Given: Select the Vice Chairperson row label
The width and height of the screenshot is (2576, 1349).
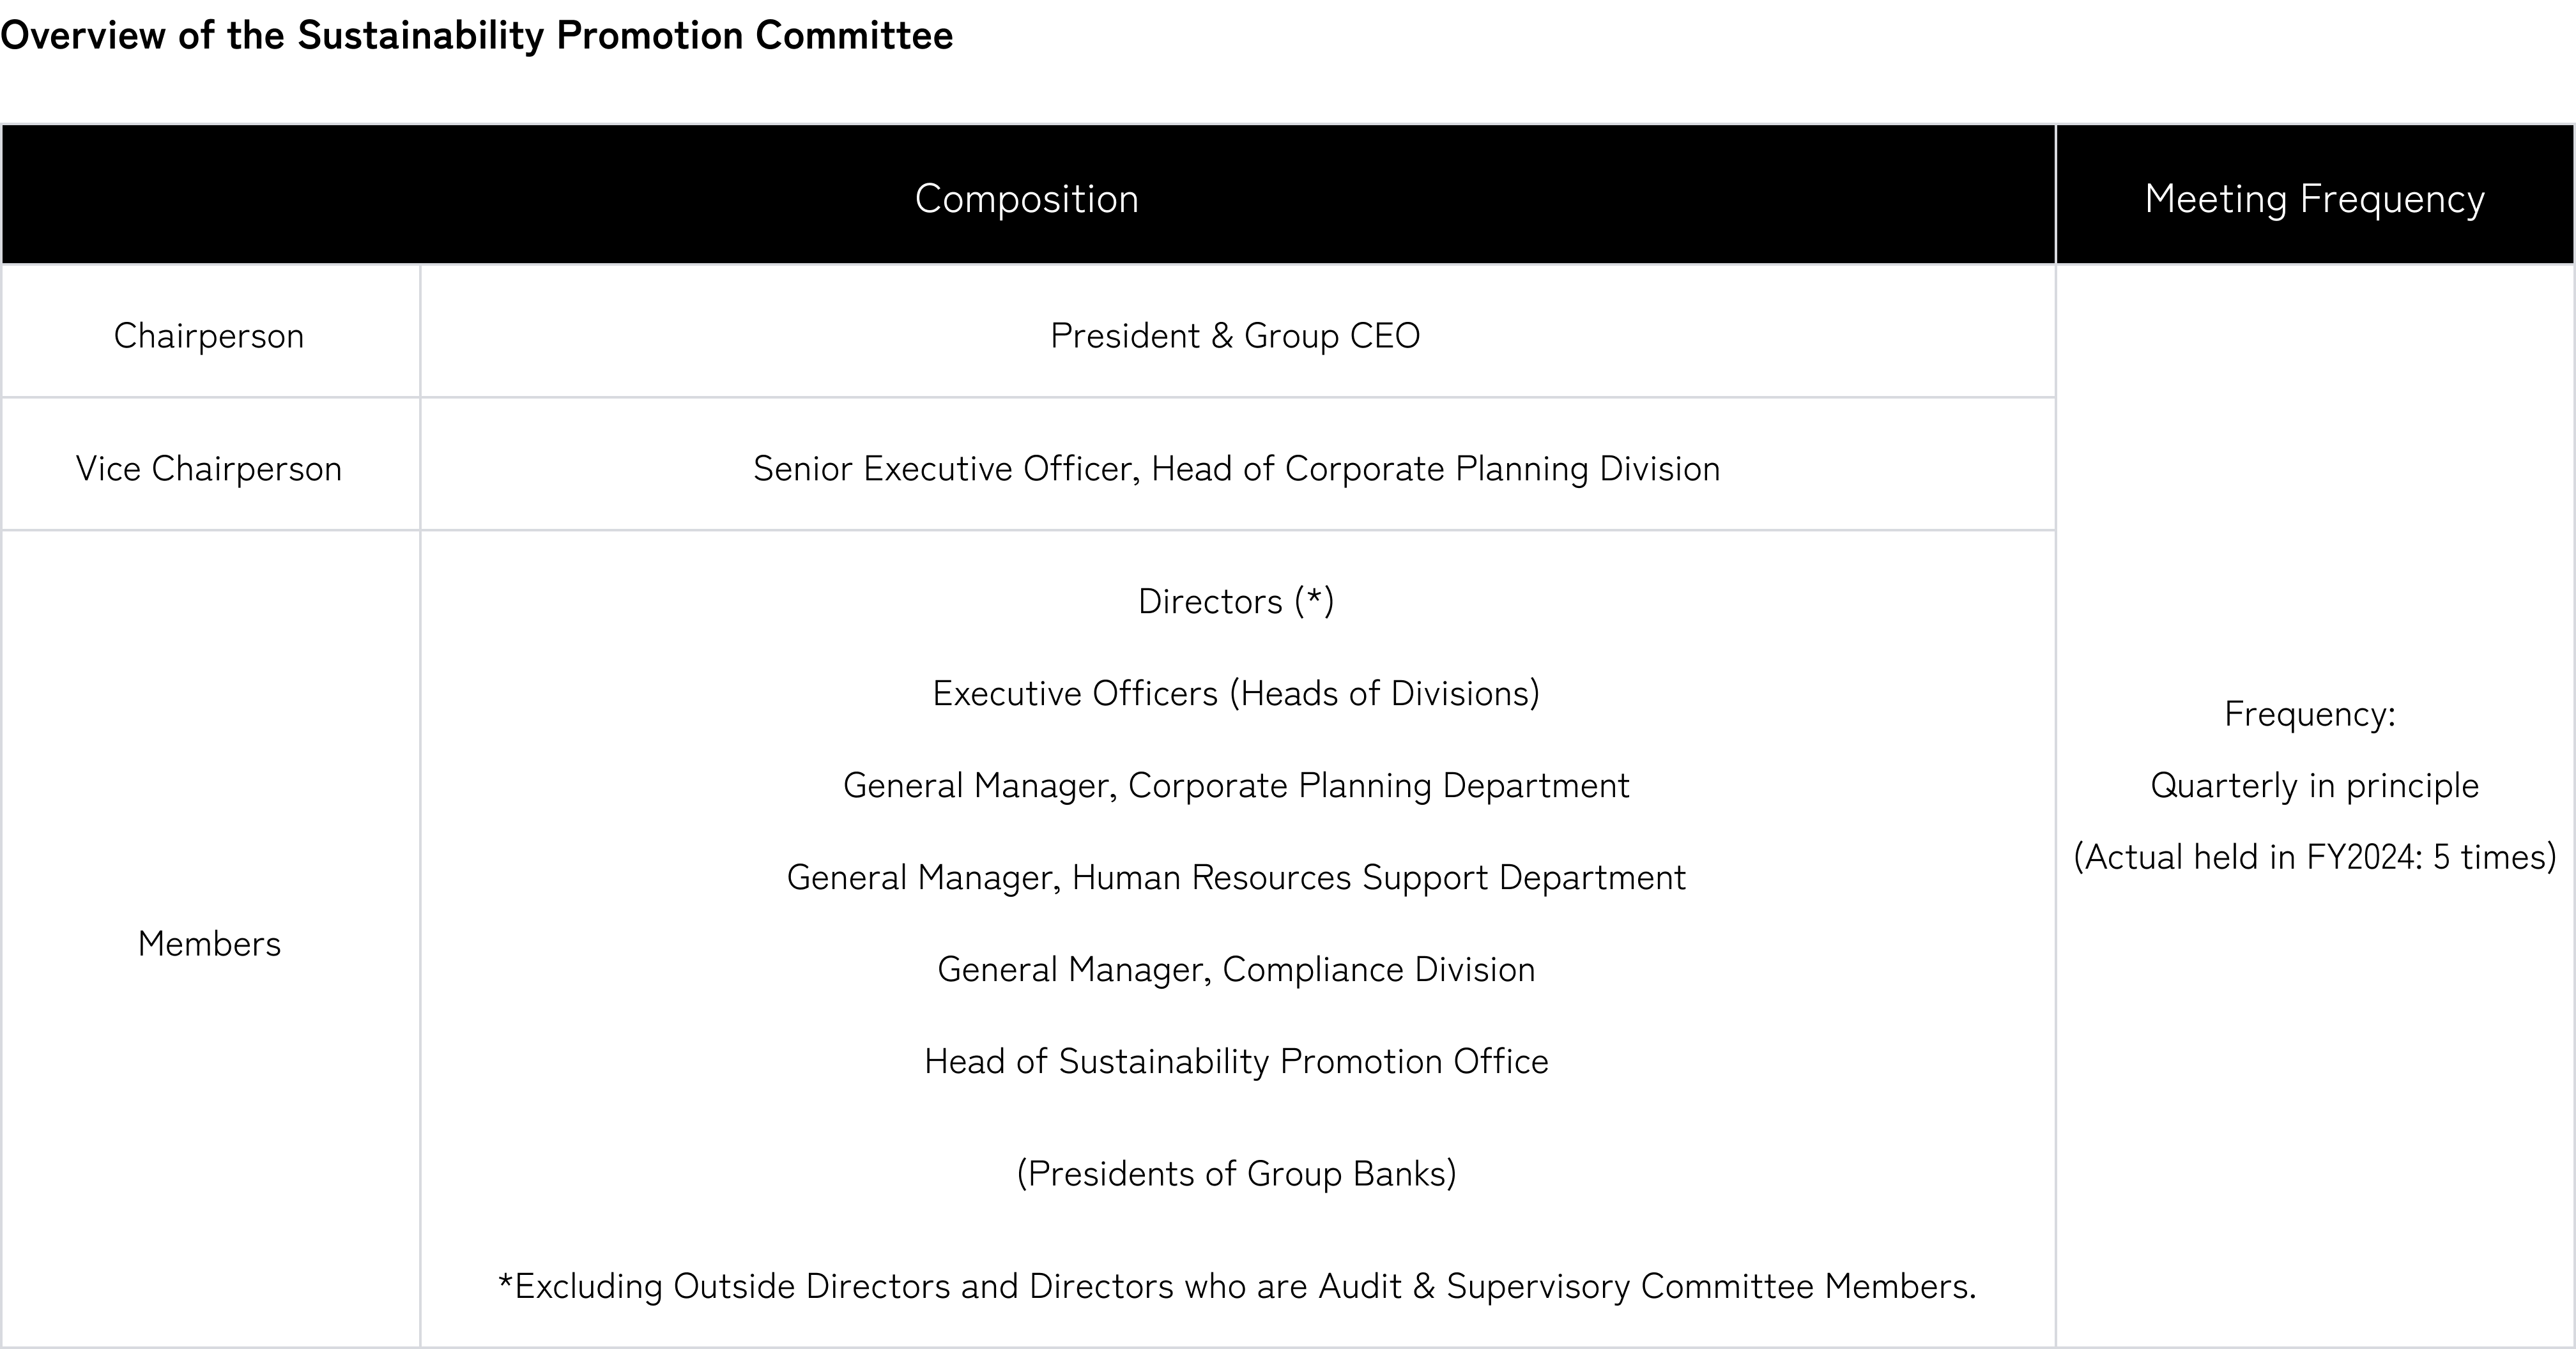Looking at the screenshot, I should 208,468.
